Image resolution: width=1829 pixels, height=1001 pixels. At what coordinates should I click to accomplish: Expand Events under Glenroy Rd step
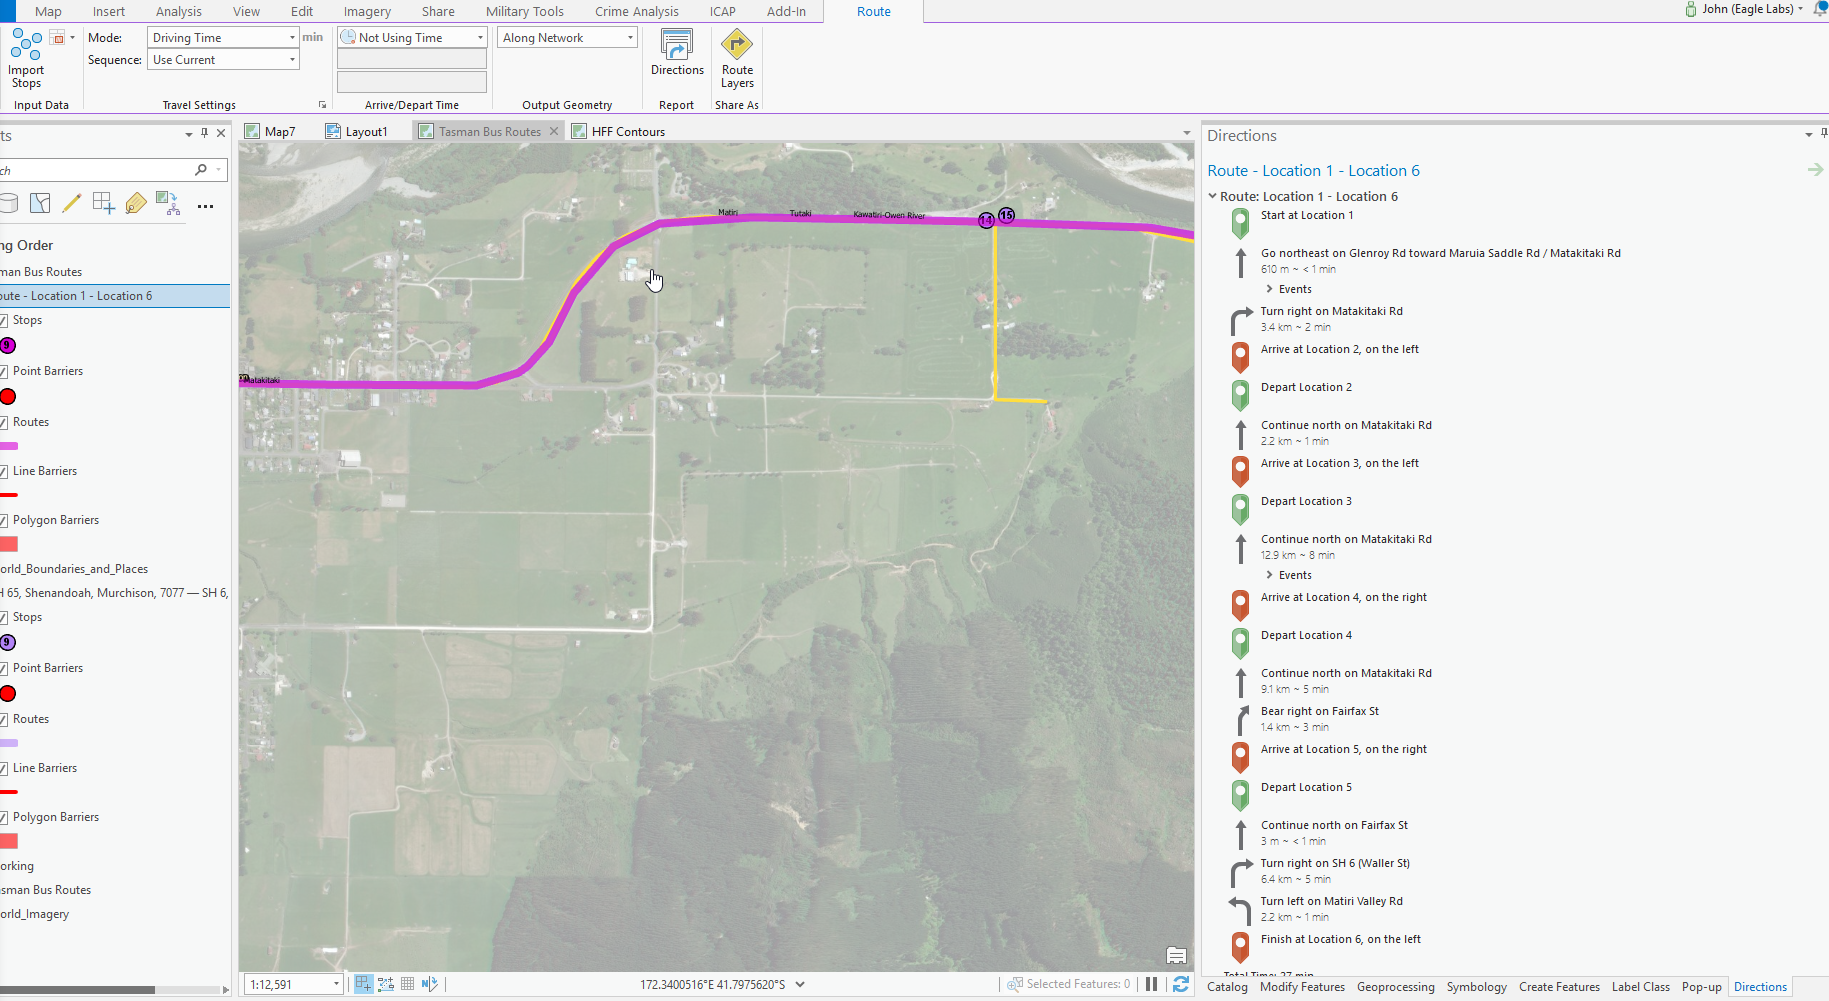1270,289
